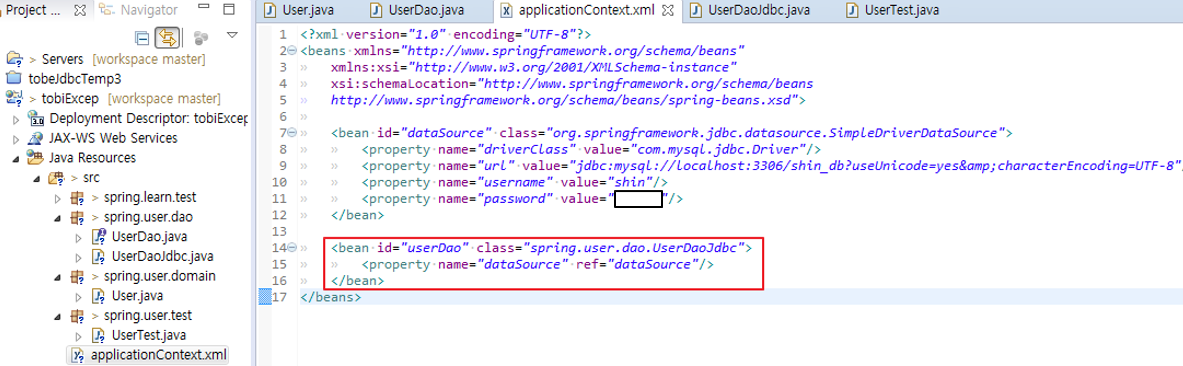1183x366 pixels.
Task: Click the Servers folder icon
Action: tap(14, 59)
